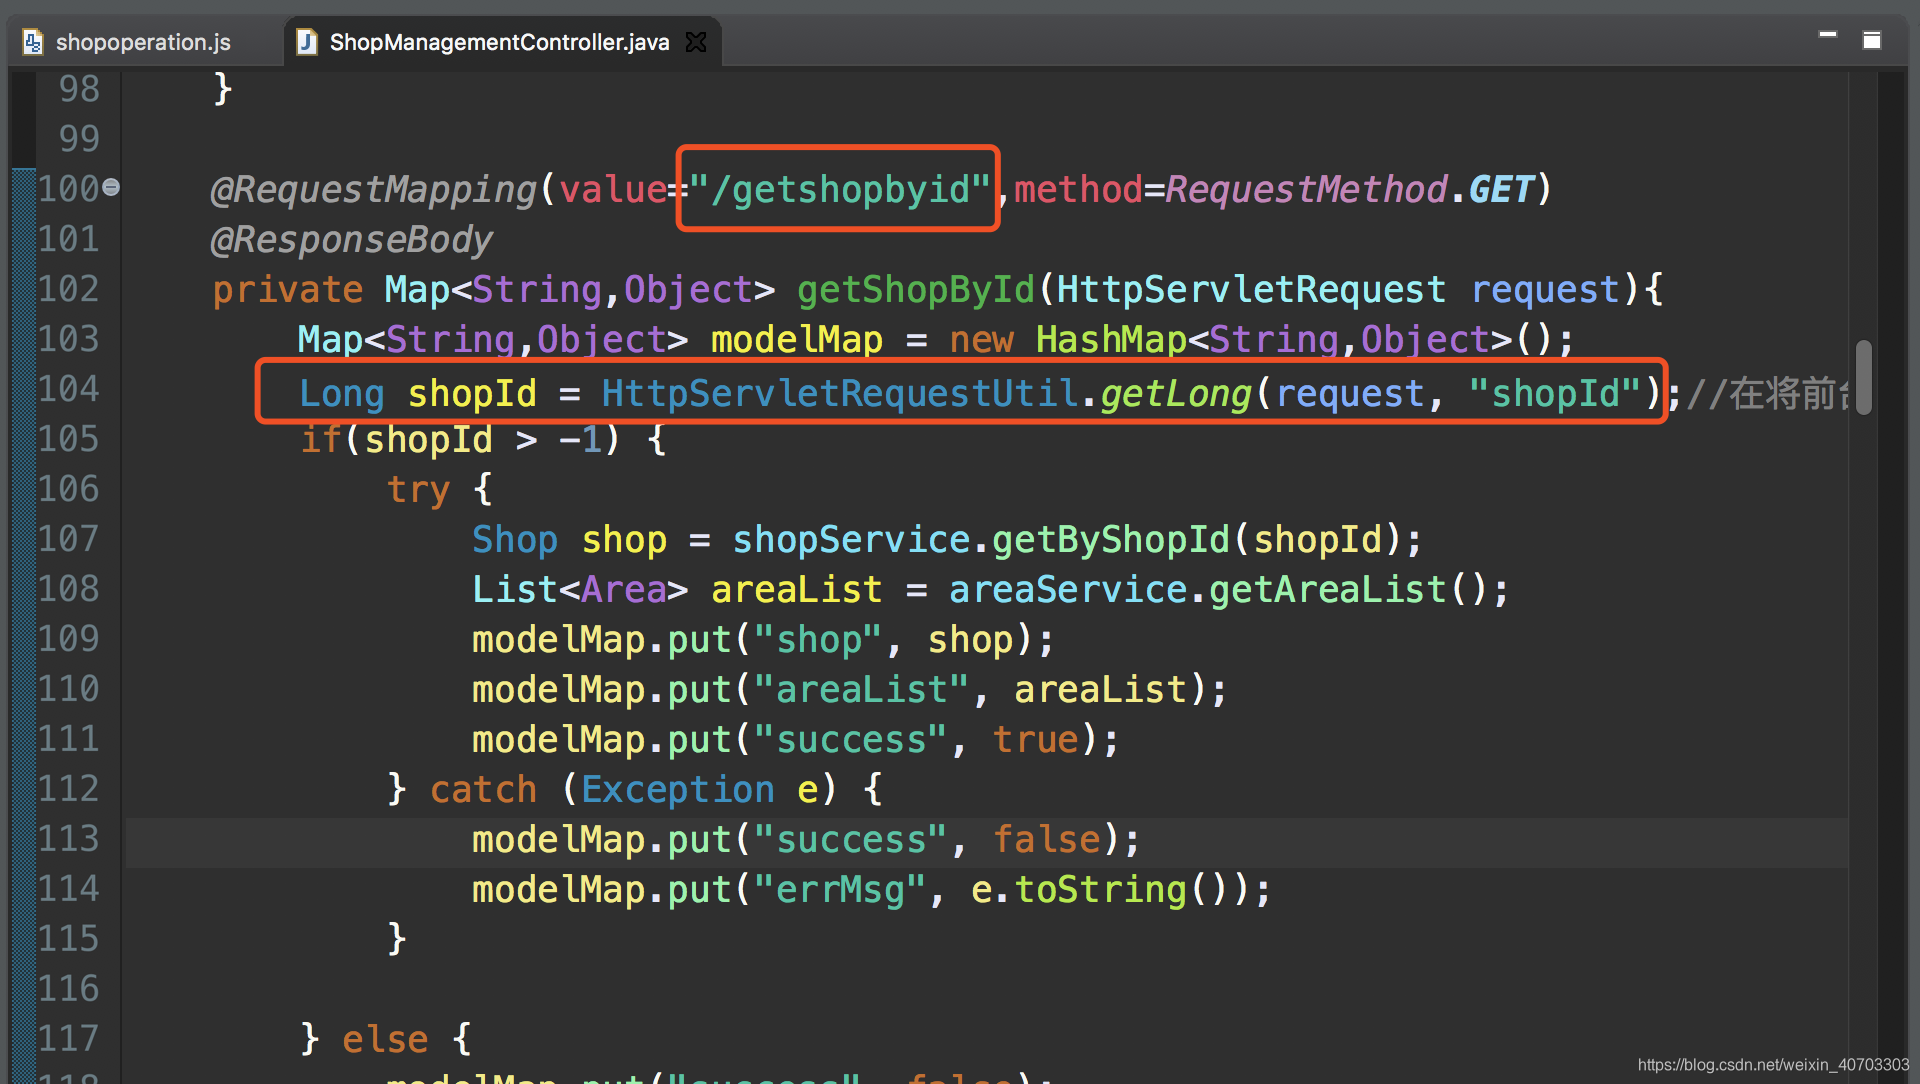Open the blog.csdn.net watermark URL

coord(1772,1065)
